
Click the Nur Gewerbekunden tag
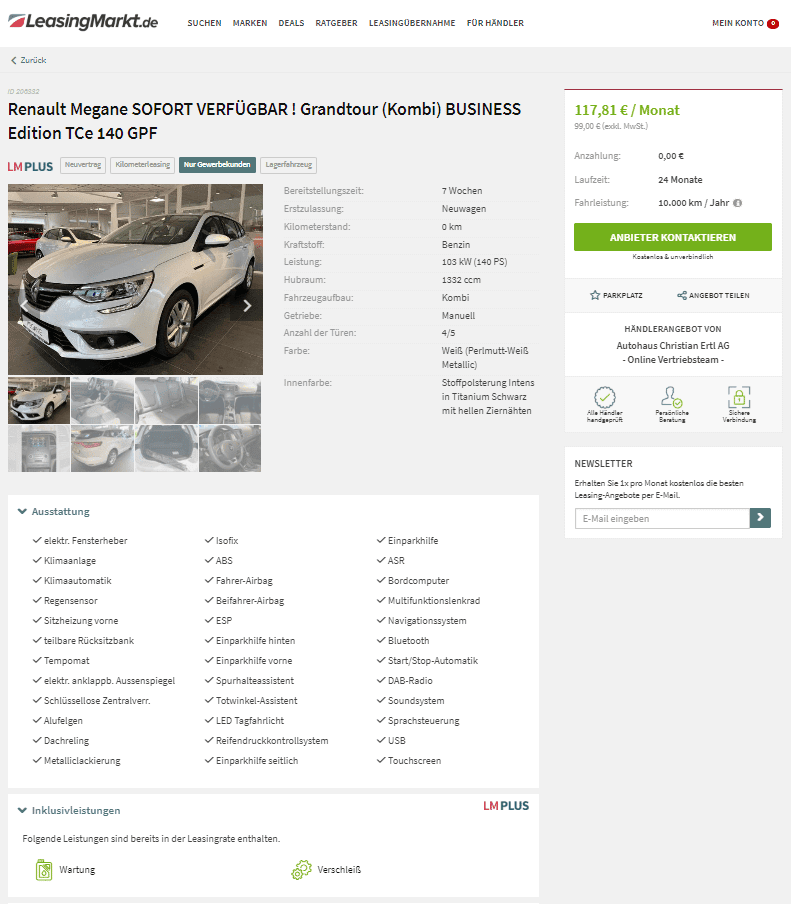(x=217, y=165)
